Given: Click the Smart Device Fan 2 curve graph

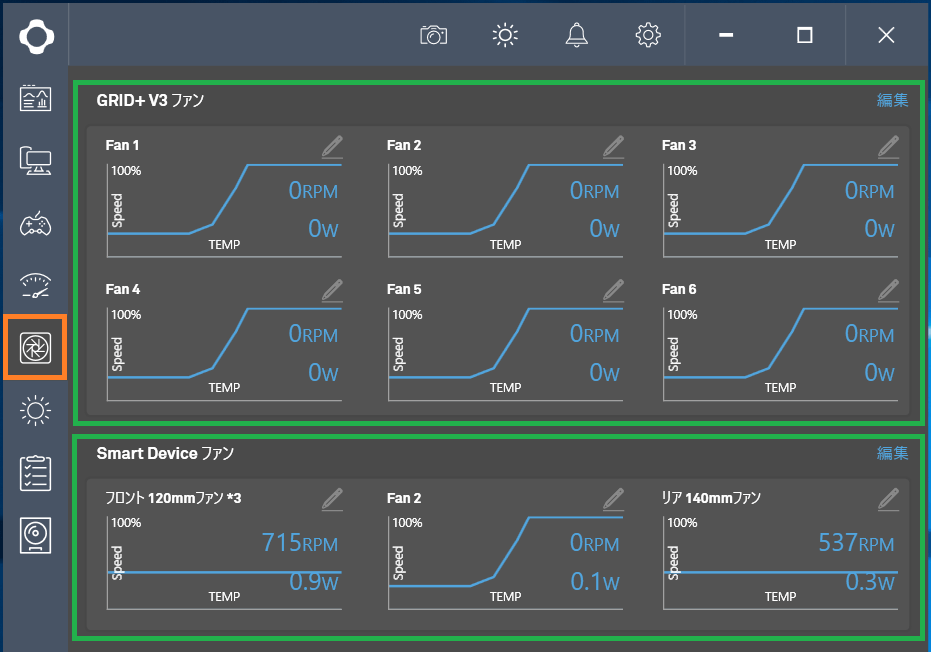Looking at the screenshot, I should click(505, 562).
